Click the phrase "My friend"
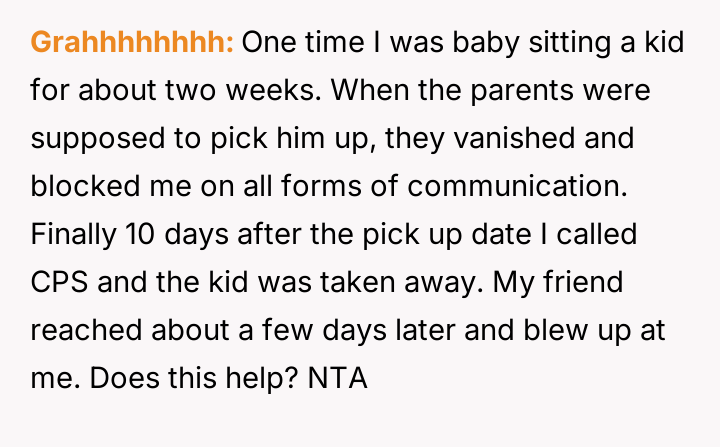This screenshot has height=447, width=720. (565, 281)
